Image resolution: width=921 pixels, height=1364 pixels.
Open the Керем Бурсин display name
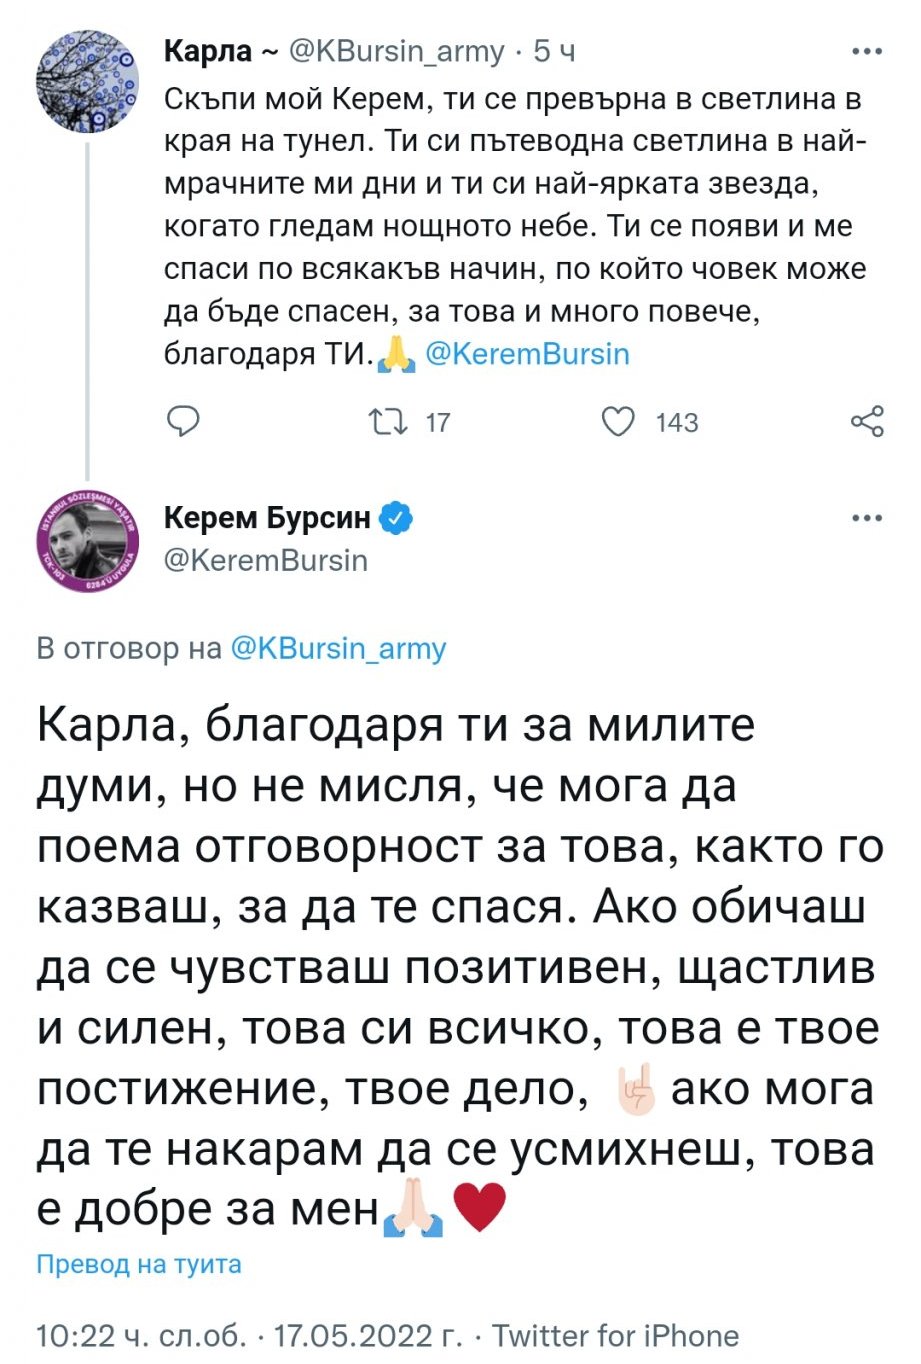tap(266, 518)
